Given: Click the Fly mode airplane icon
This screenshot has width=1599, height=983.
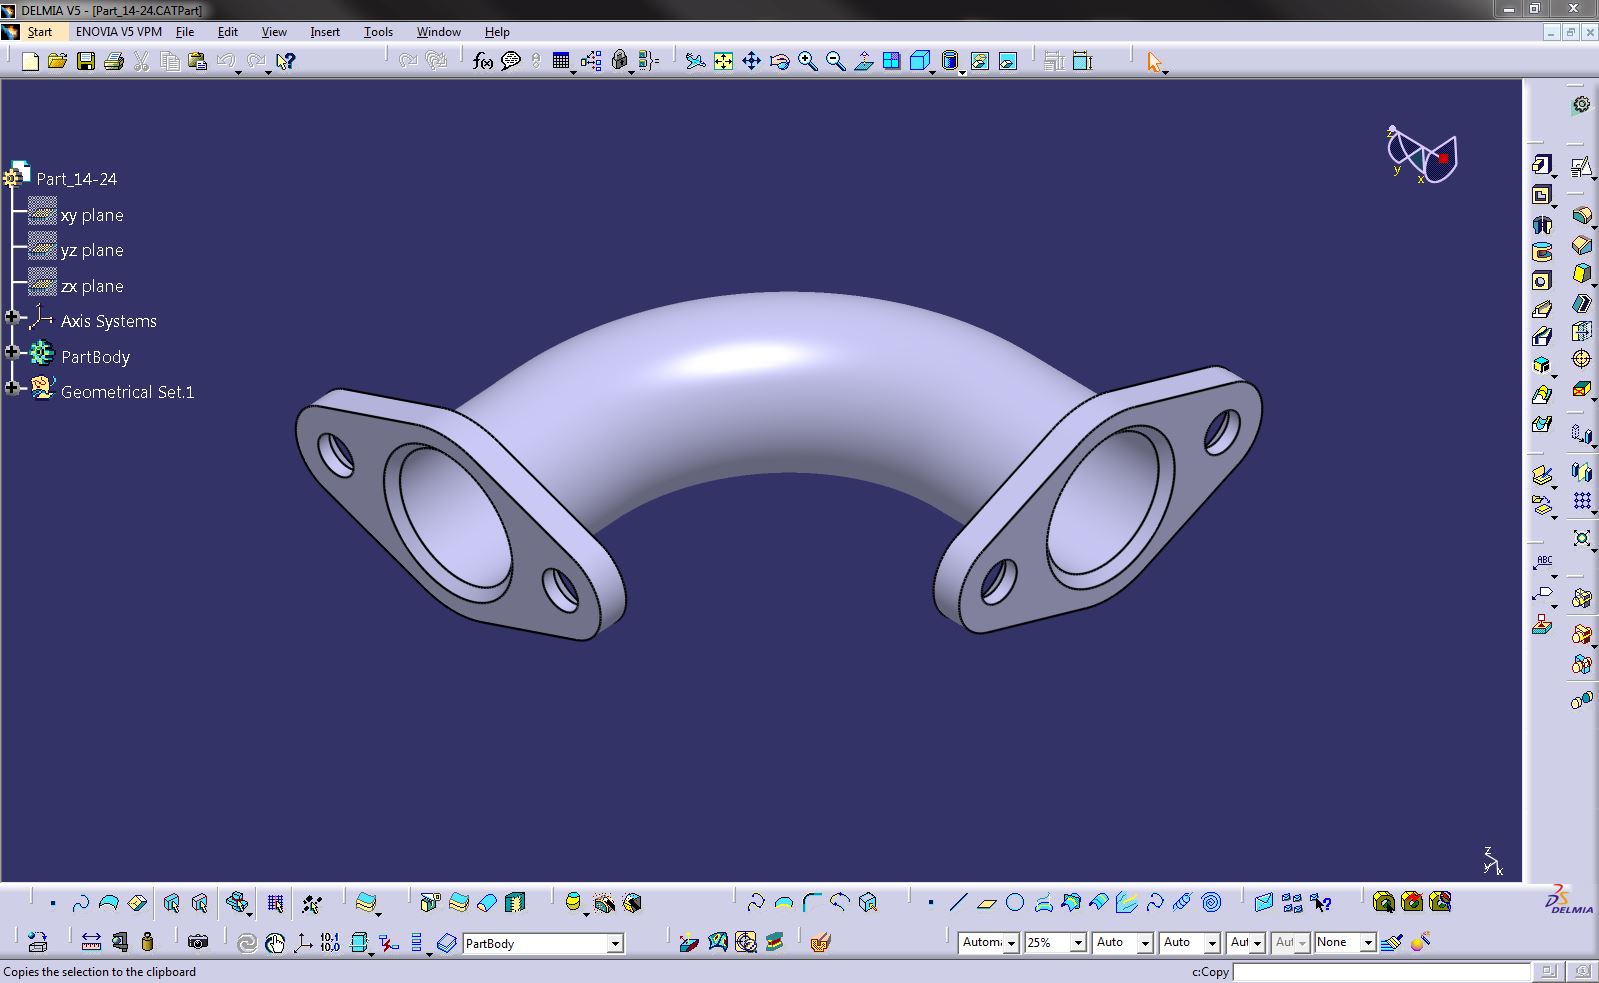Looking at the screenshot, I should point(695,62).
